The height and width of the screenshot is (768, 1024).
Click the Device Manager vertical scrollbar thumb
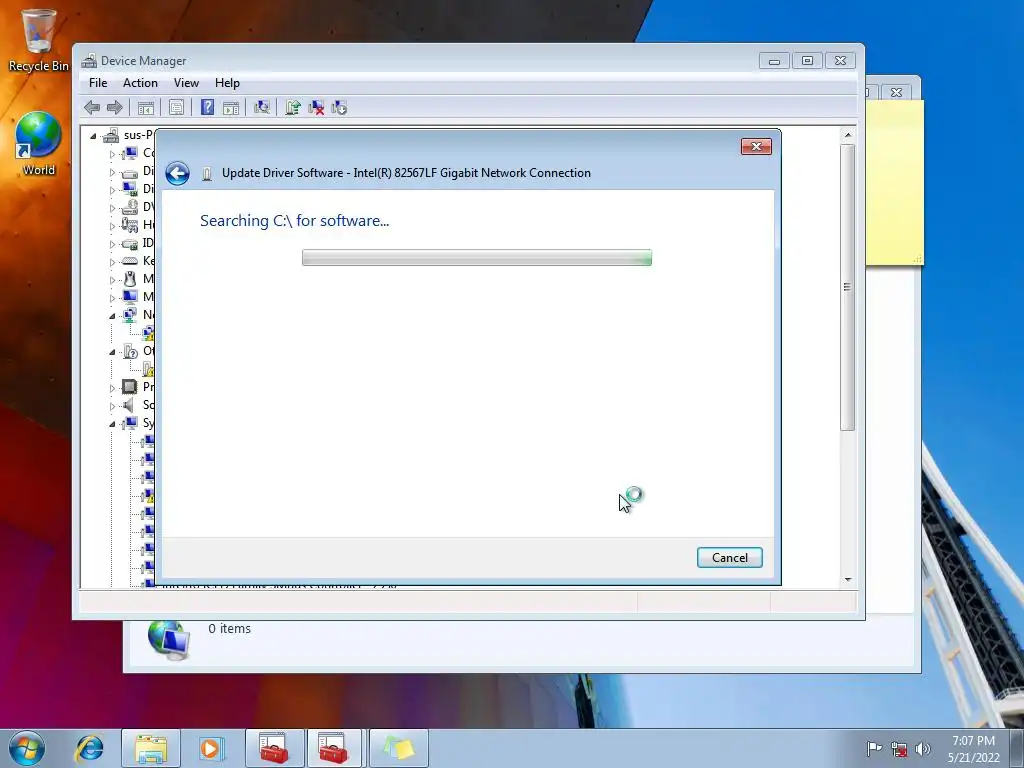pos(848,287)
